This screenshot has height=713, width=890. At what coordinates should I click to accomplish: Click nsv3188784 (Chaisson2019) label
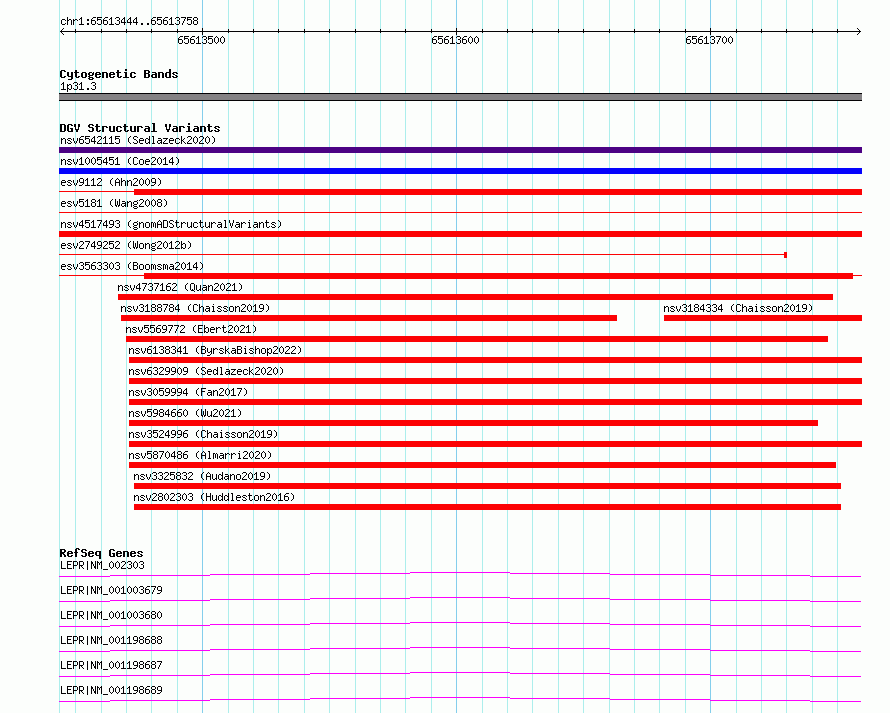(x=195, y=308)
